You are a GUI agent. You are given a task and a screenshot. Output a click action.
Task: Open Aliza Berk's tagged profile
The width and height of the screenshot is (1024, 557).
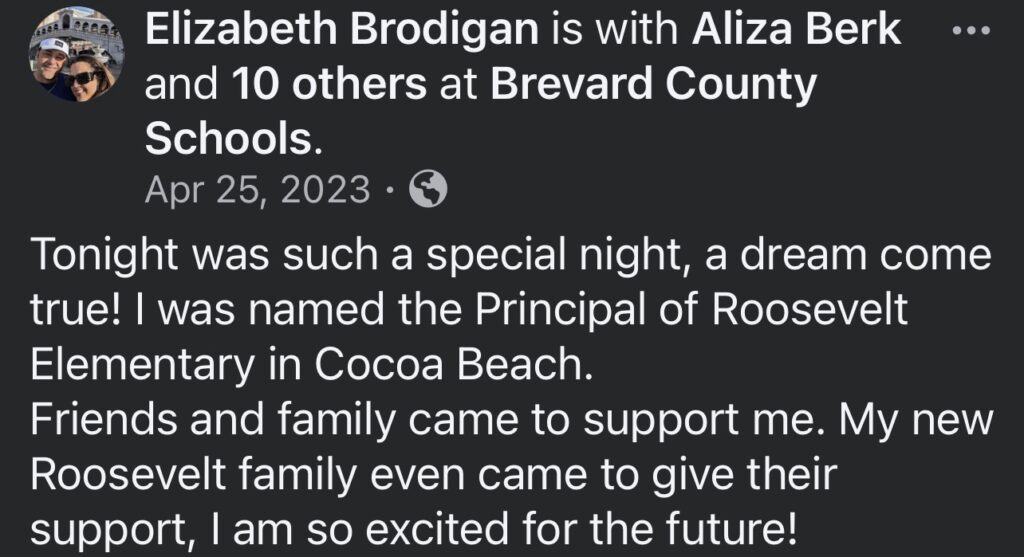(796, 32)
